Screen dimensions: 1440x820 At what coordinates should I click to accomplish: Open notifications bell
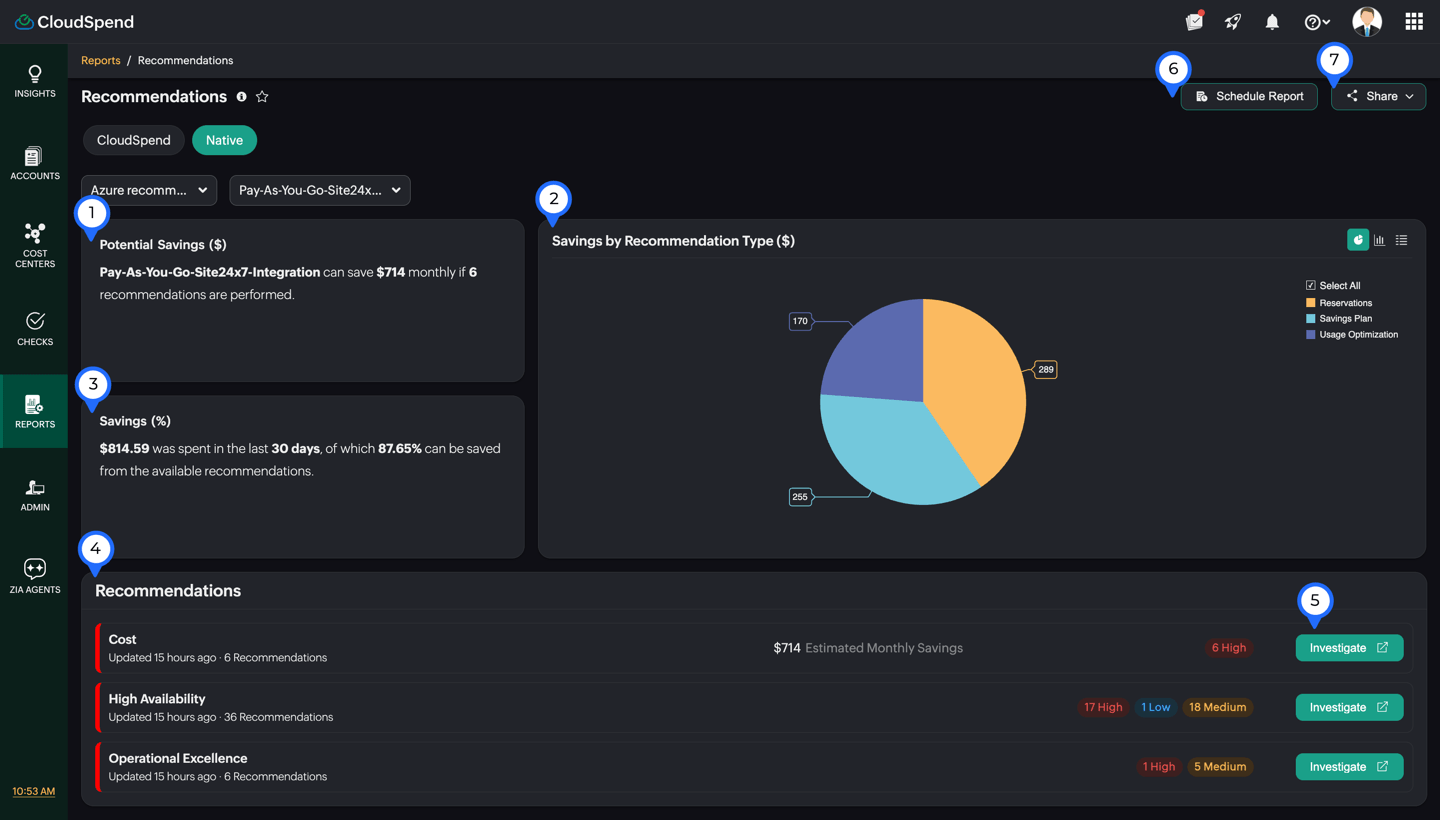(1272, 22)
